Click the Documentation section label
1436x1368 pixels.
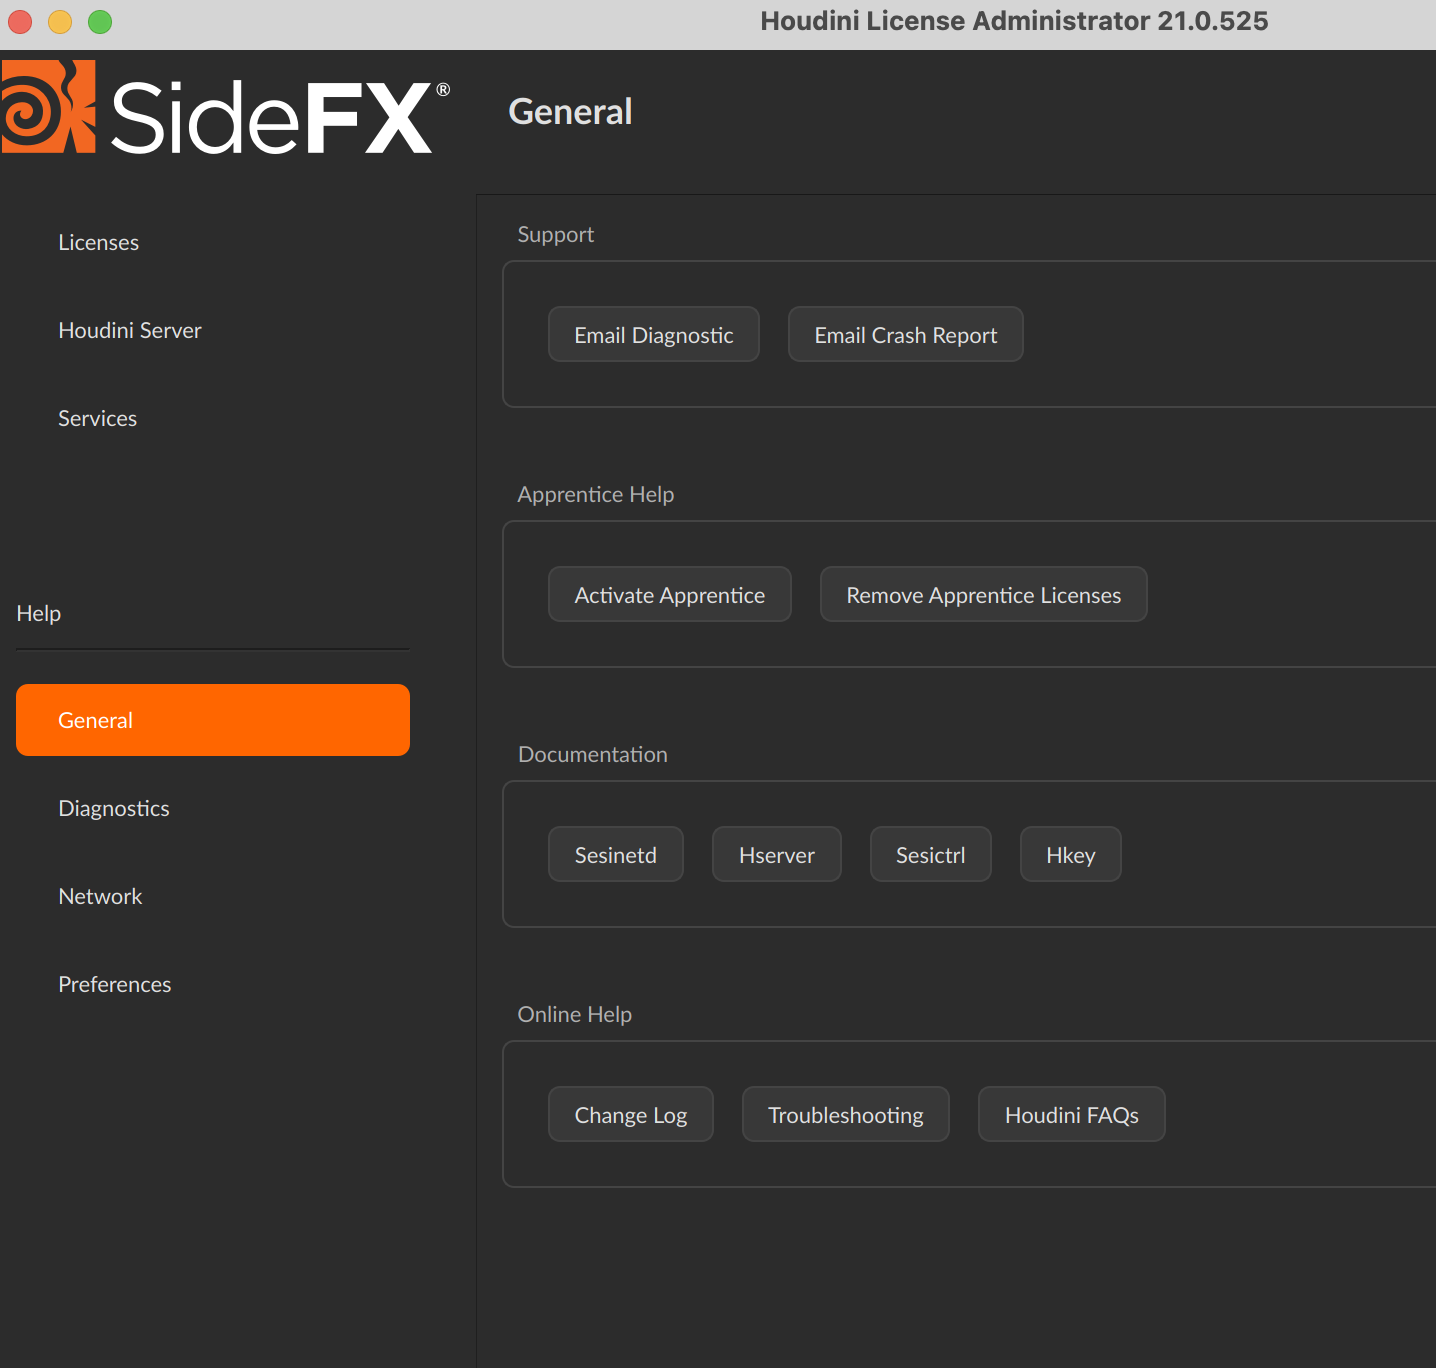click(593, 754)
